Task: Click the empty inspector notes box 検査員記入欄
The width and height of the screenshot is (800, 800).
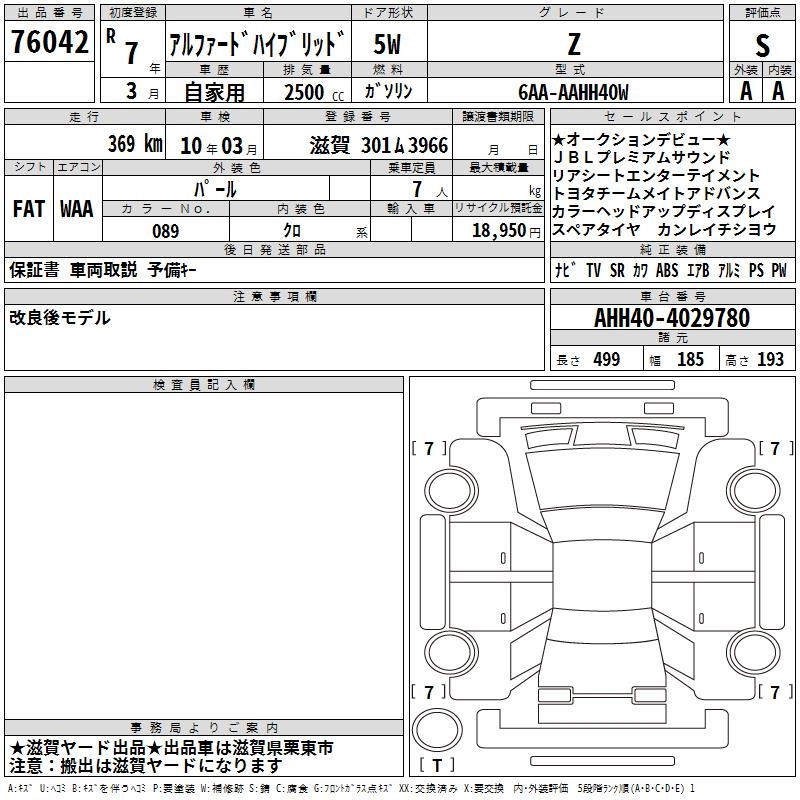Action: coord(204,550)
